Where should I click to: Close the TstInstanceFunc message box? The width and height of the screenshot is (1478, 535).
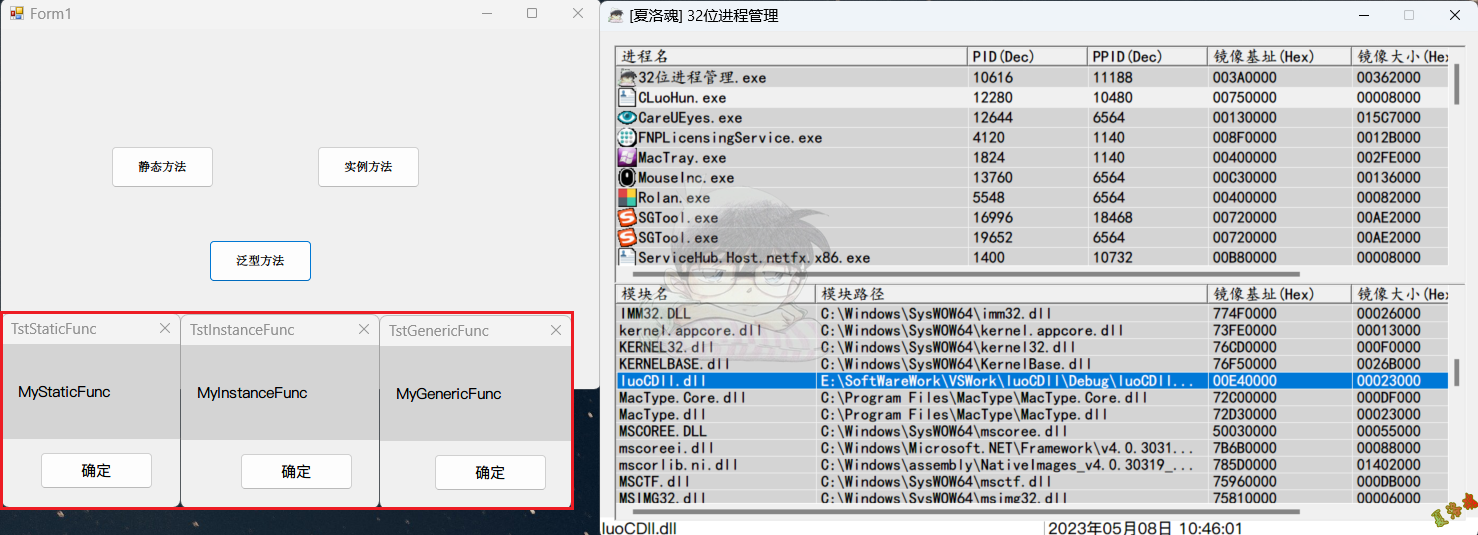click(364, 329)
